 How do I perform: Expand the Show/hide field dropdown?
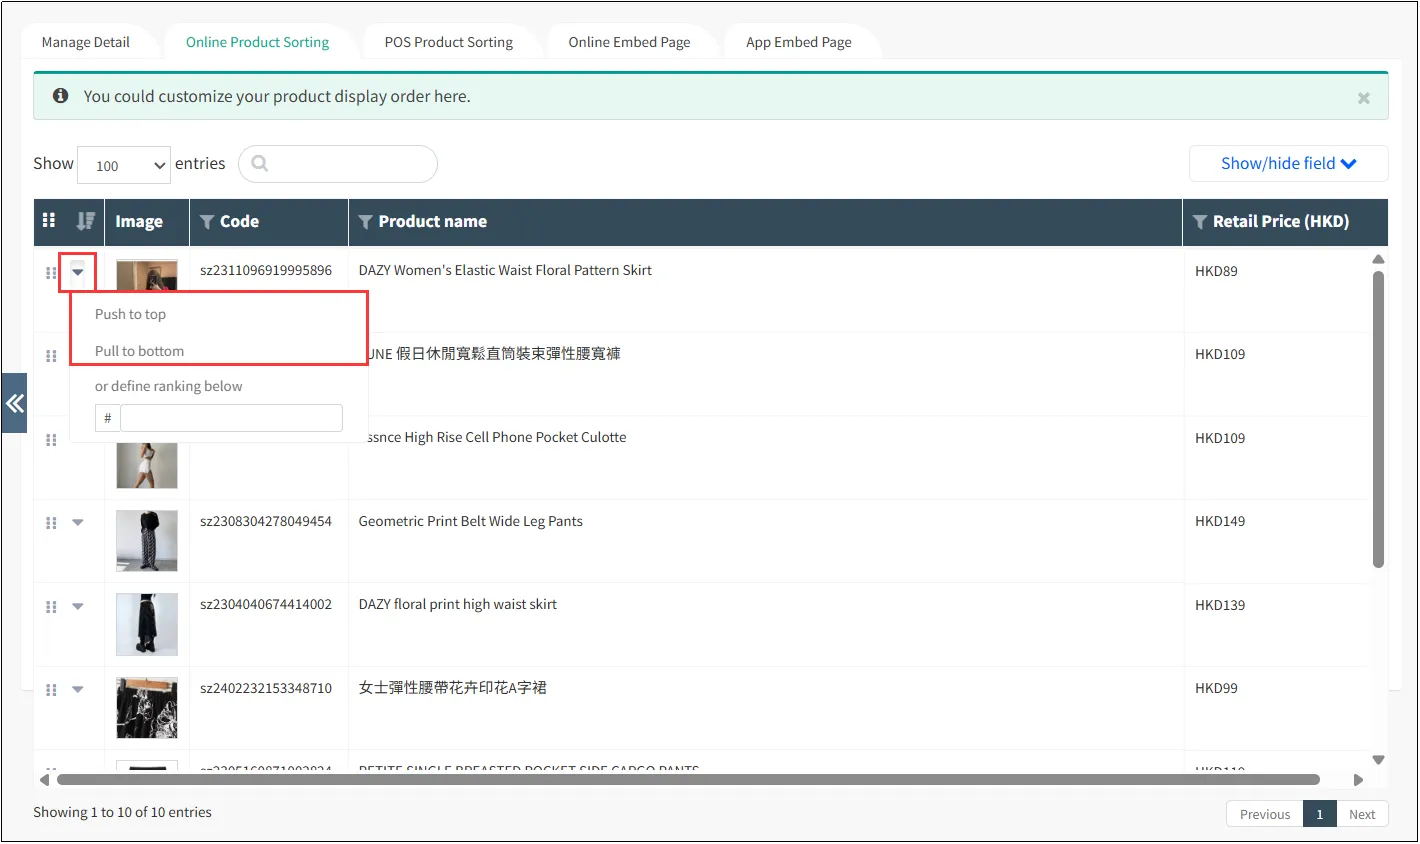(x=1288, y=164)
